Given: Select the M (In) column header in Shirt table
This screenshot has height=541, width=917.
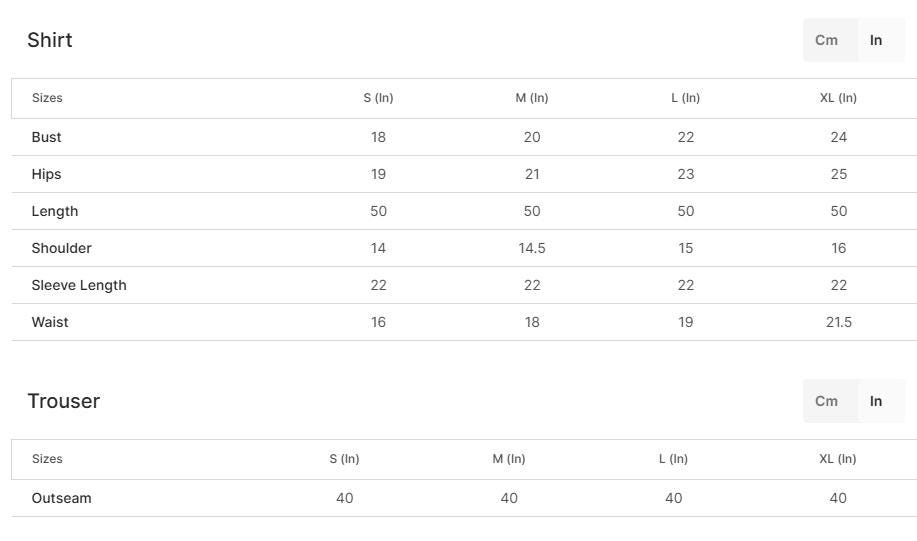Looking at the screenshot, I should (532, 98).
